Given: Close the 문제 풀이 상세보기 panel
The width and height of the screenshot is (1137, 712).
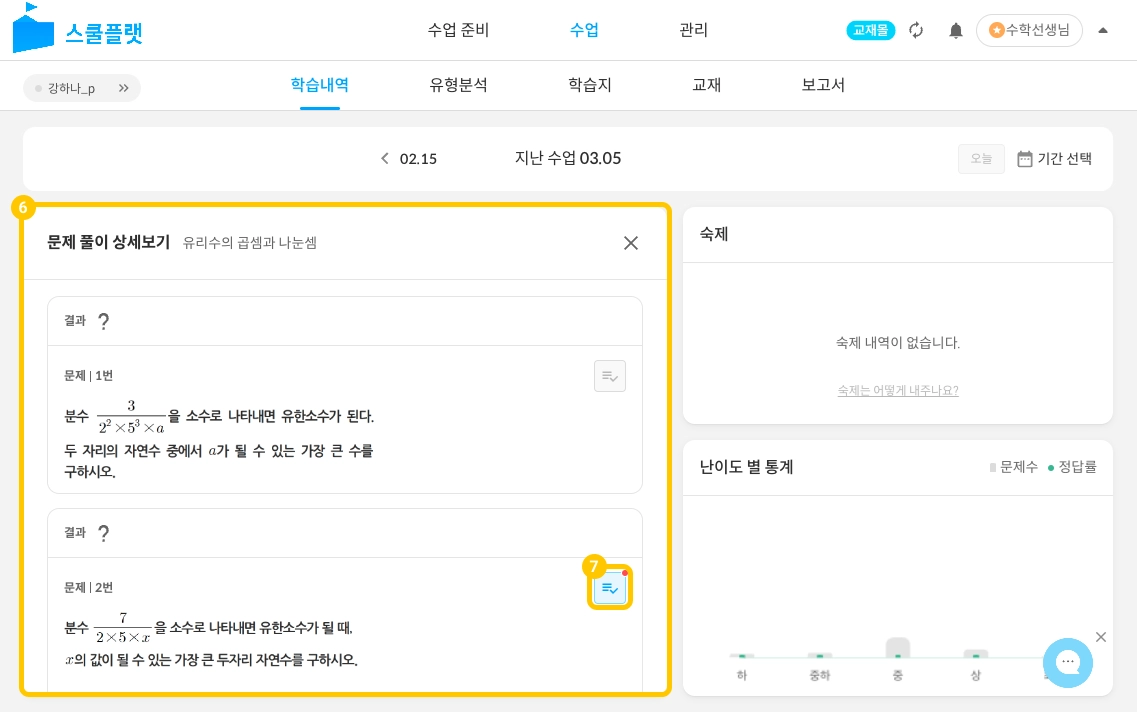Looking at the screenshot, I should click(x=630, y=243).
